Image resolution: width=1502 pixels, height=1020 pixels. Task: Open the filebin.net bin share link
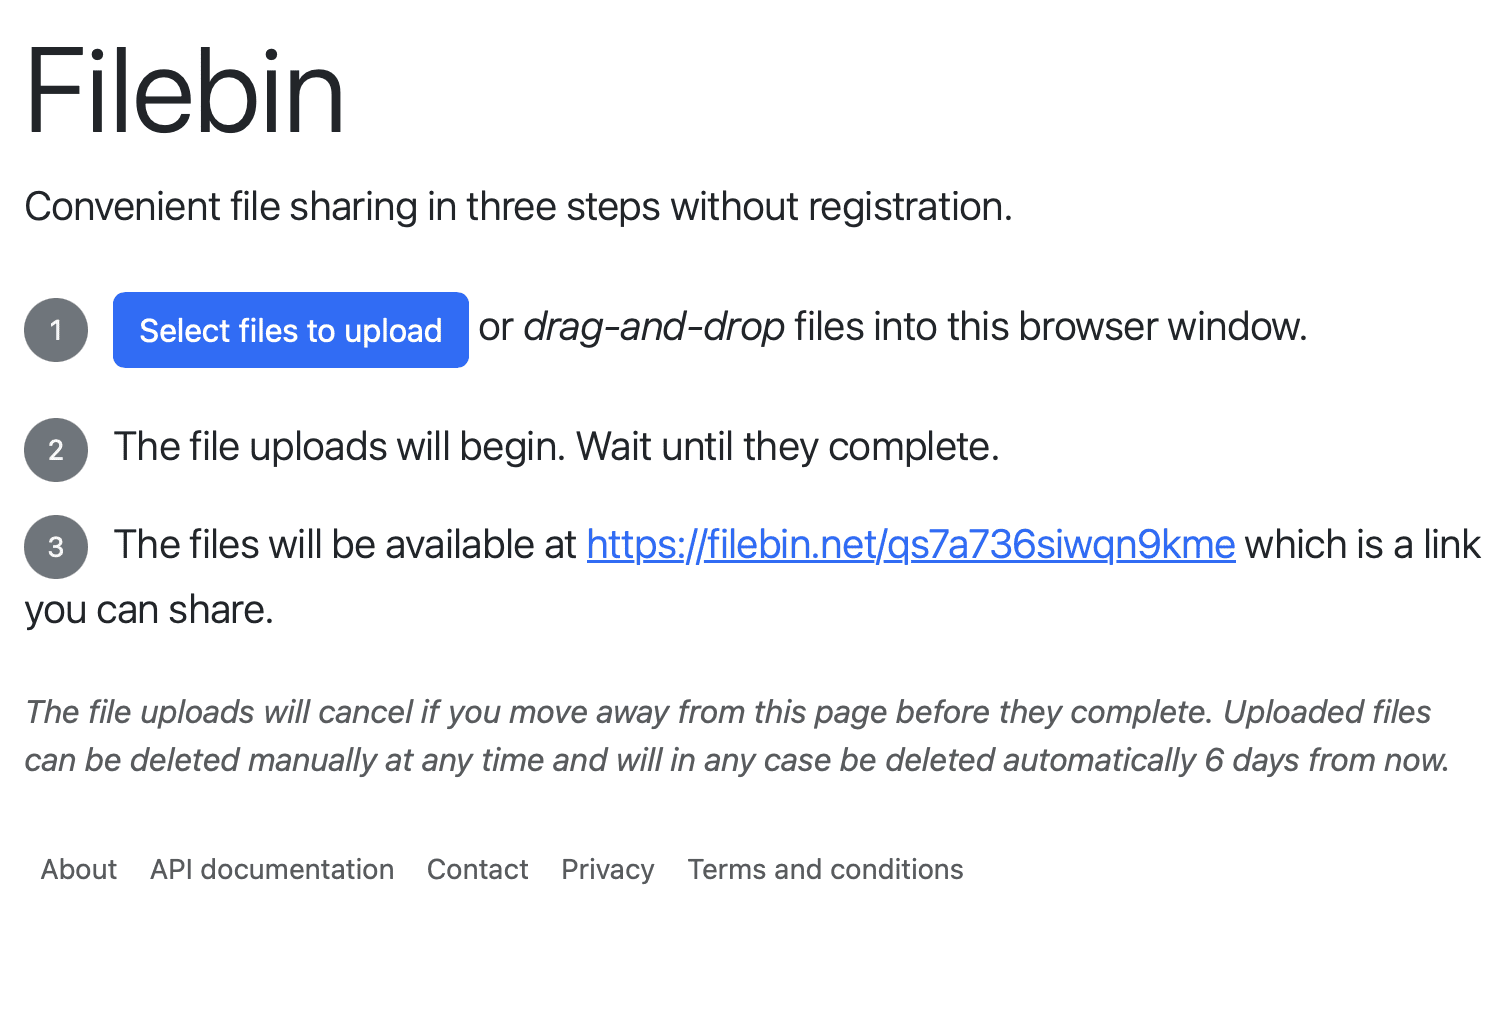pos(910,545)
